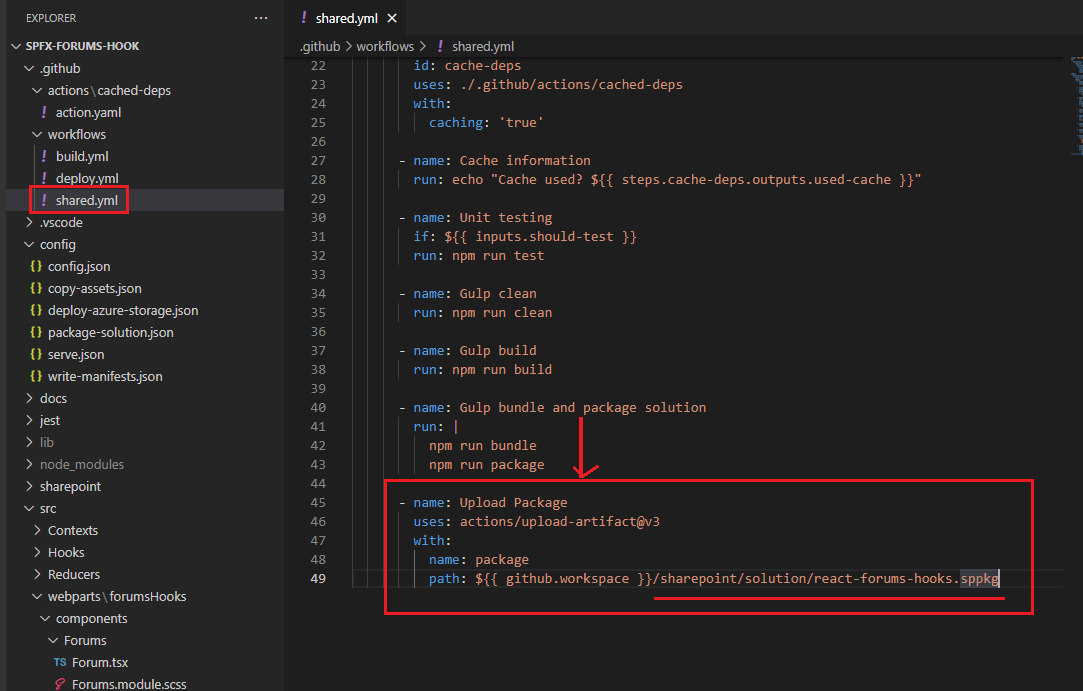Open action.yaml in cached-deps folder
The image size is (1083, 691).
tap(88, 112)
